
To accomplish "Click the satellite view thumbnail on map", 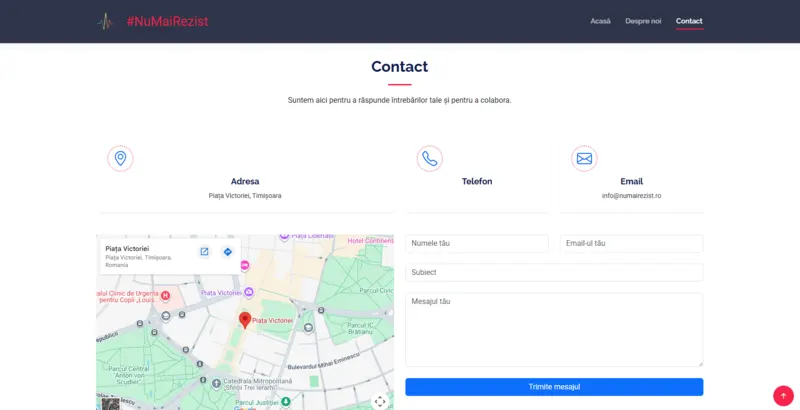I will [x=110, y=404].
